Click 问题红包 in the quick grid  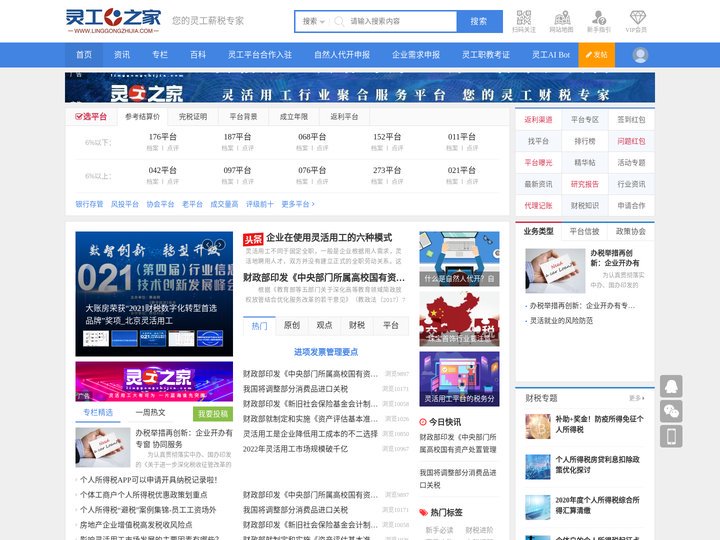[x=631, y=141]
